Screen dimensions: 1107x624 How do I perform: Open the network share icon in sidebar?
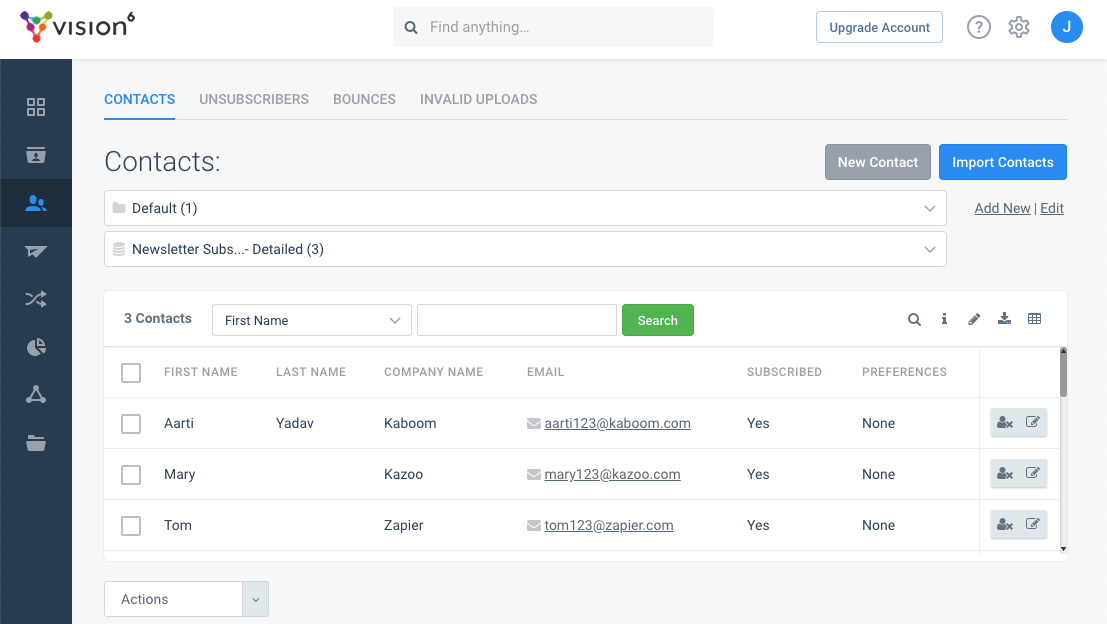[x=36, y=395]
